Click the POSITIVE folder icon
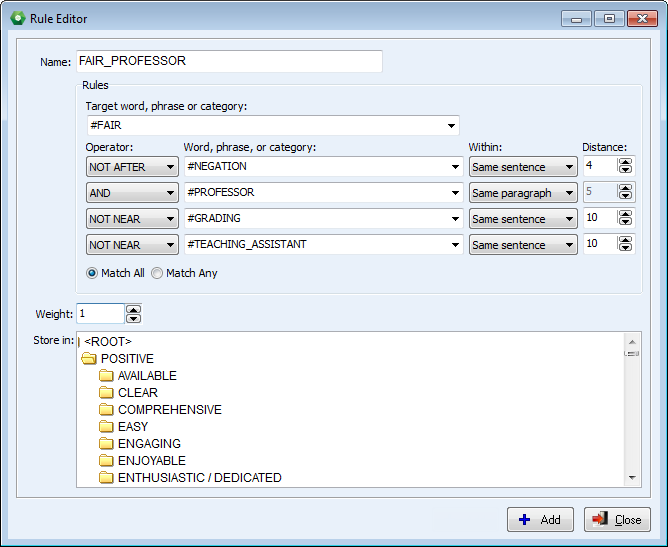Image resolution: width=668 pixels, height=547 pixels. (89, 359)
